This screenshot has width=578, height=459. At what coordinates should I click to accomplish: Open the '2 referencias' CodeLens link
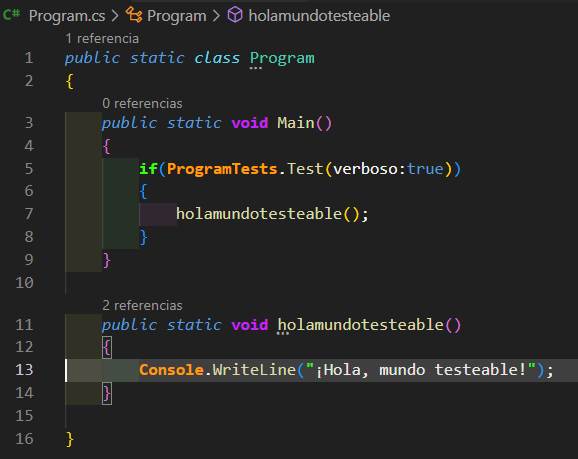[142, 305]
